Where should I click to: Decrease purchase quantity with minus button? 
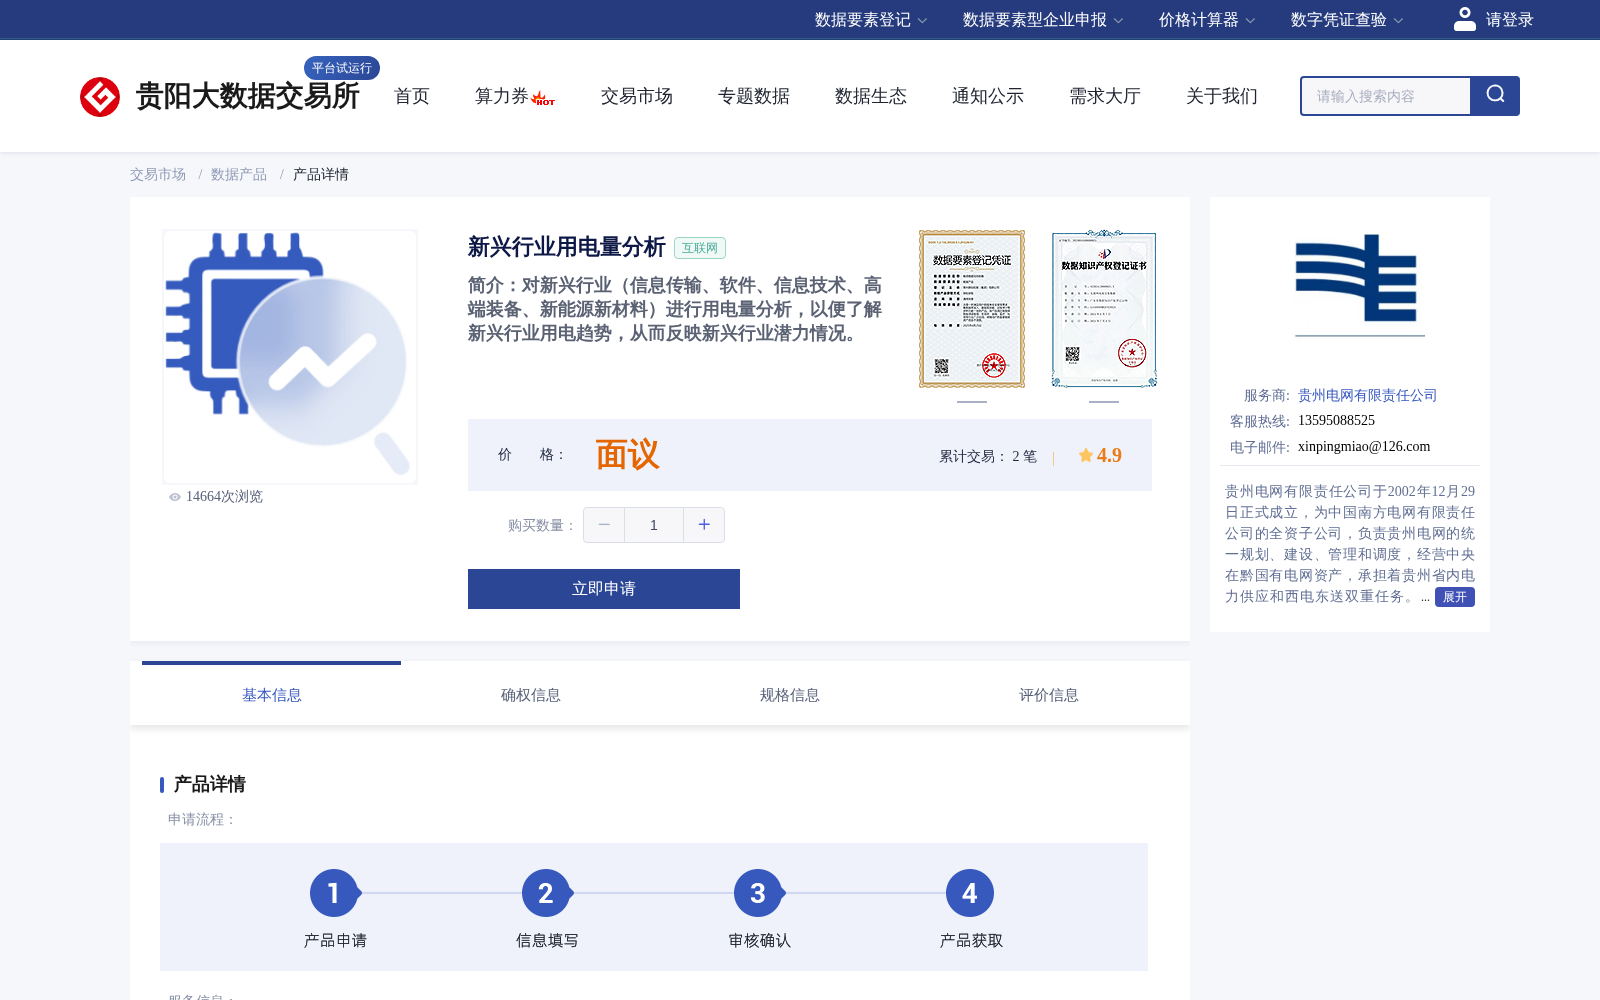pyautogui.click(x=604, y=525)
